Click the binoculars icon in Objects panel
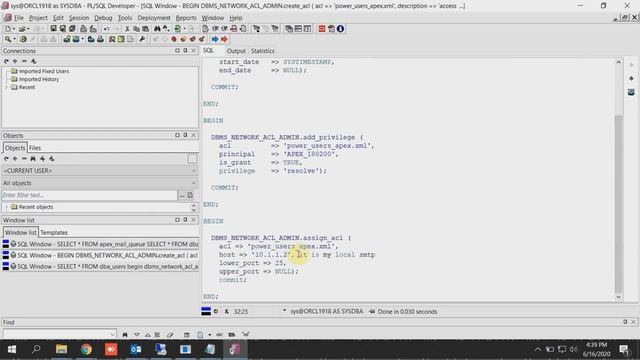Viewport: 640px width, 360px height. point(33,159)
